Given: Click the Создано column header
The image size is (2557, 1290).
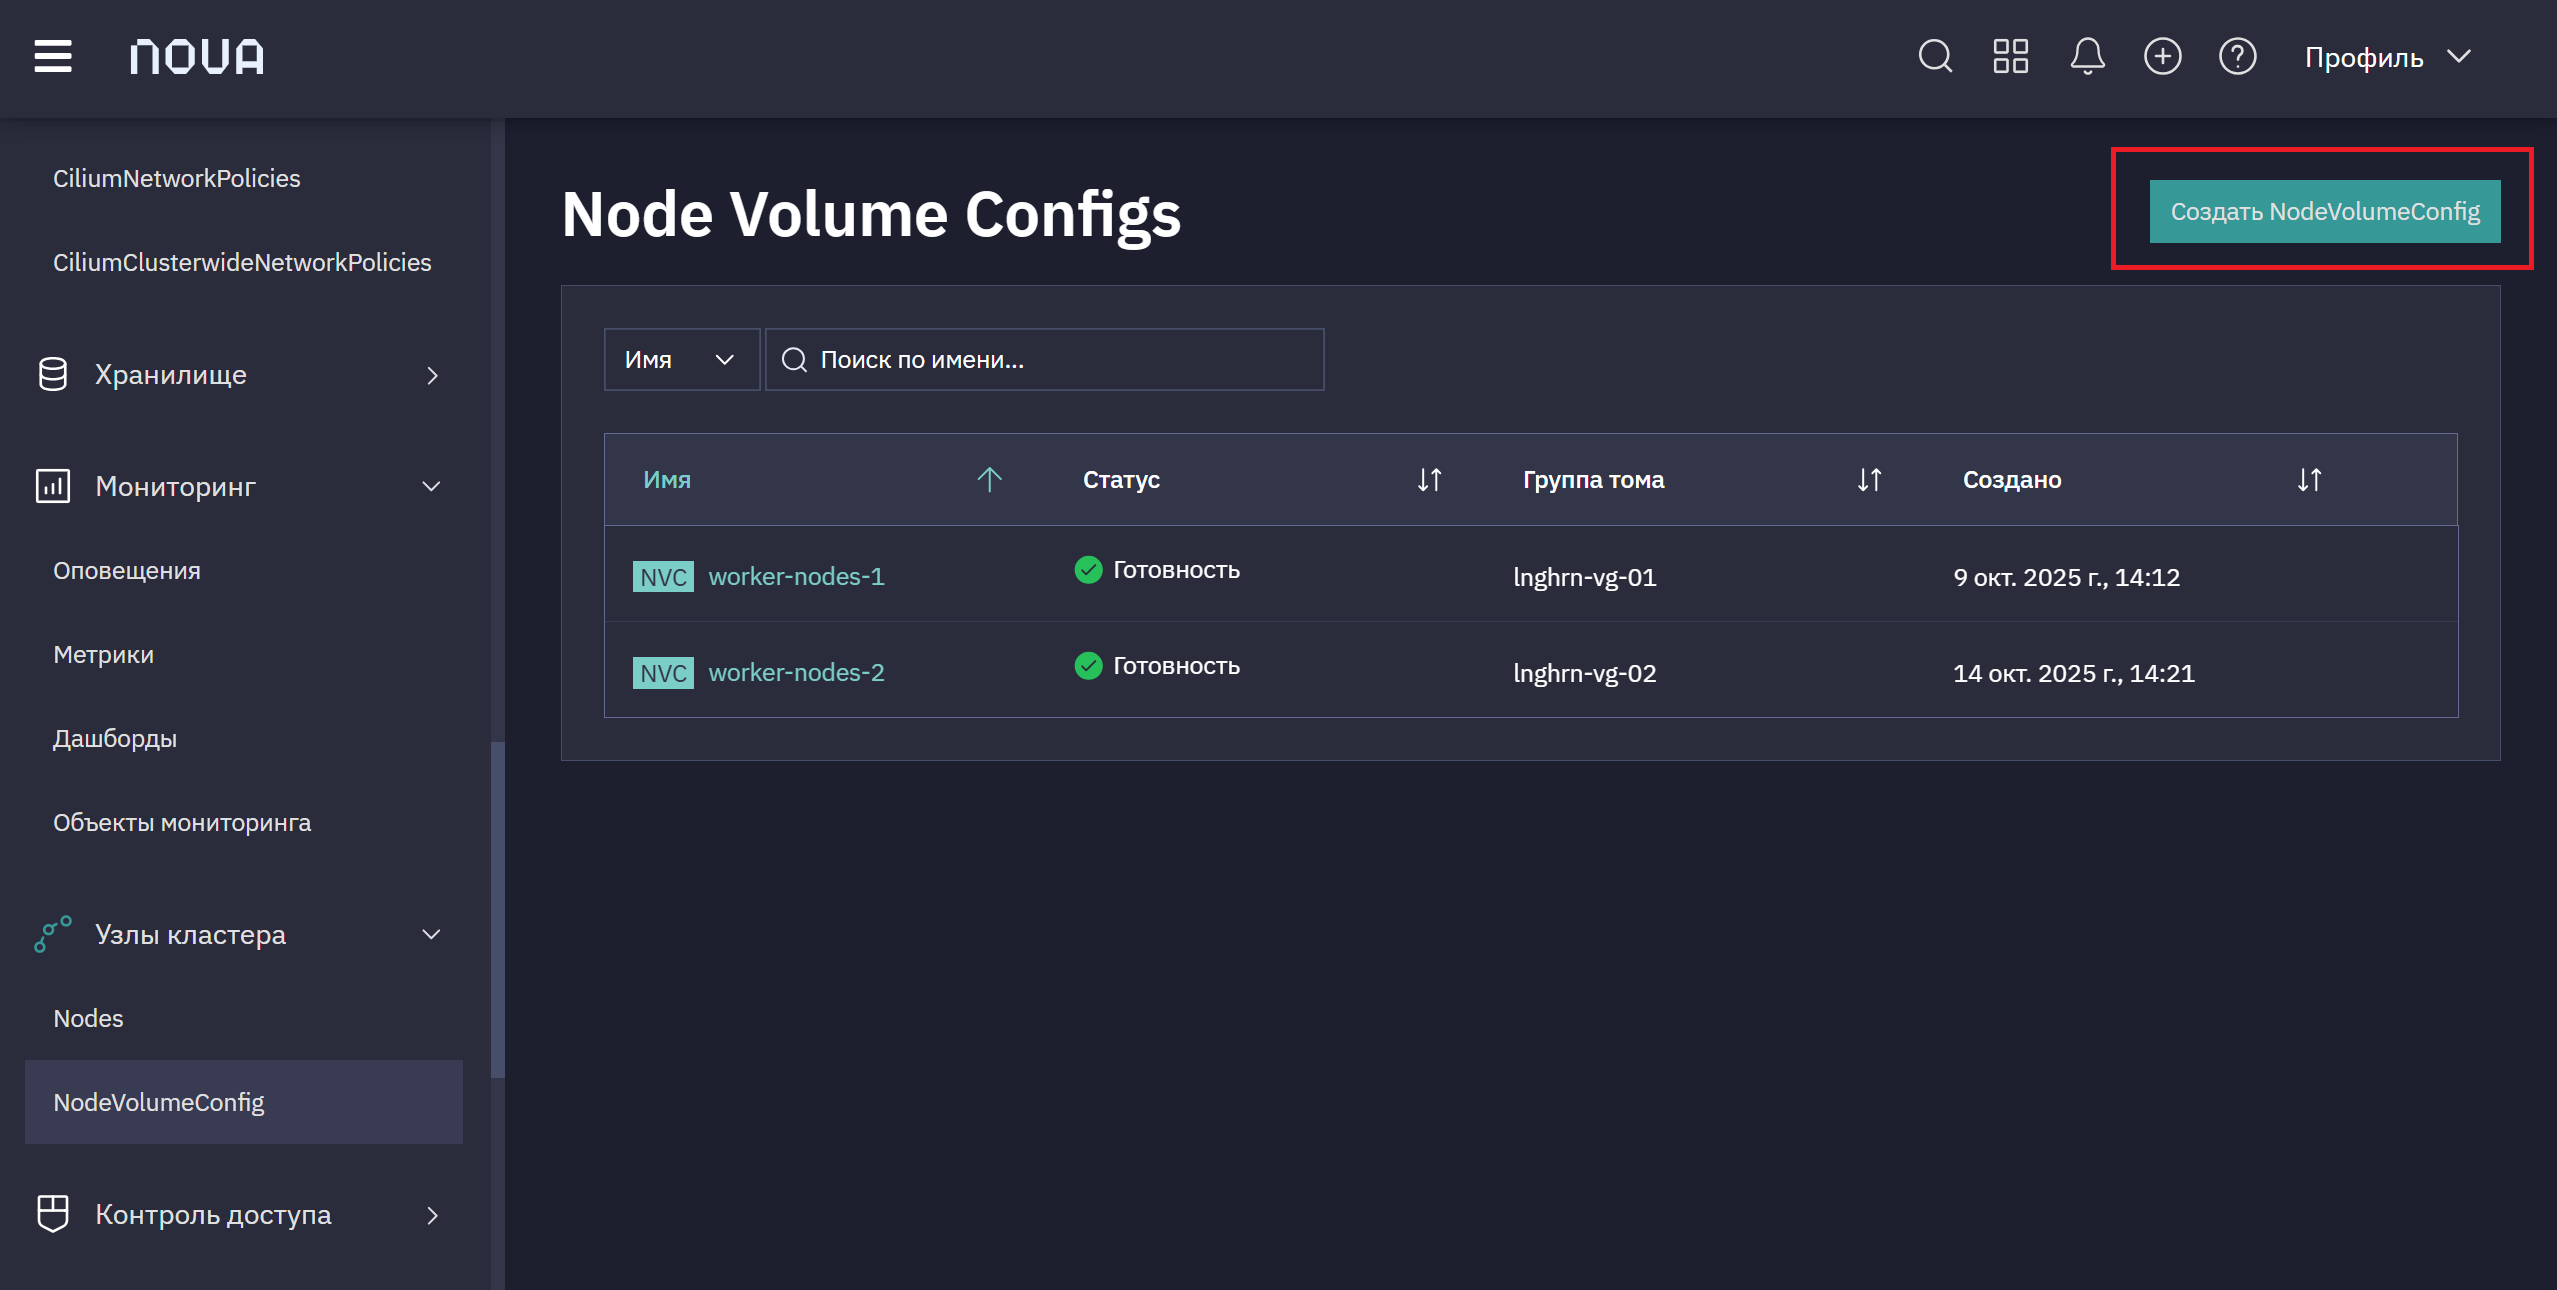Looking at the screenshot, I should [x=2012, y=479].
